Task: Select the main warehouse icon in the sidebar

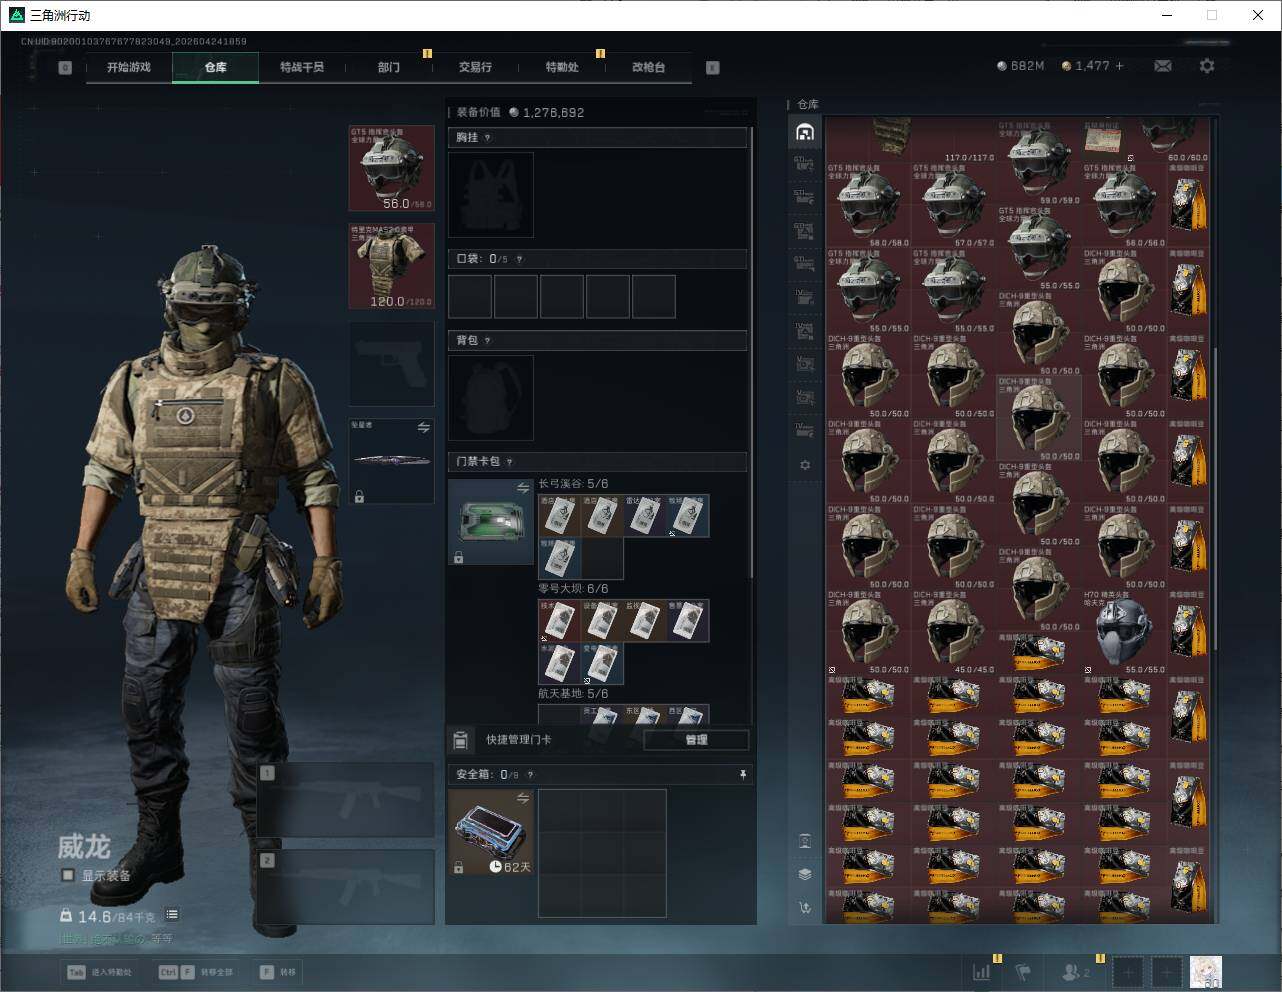Action: (804, 132)
